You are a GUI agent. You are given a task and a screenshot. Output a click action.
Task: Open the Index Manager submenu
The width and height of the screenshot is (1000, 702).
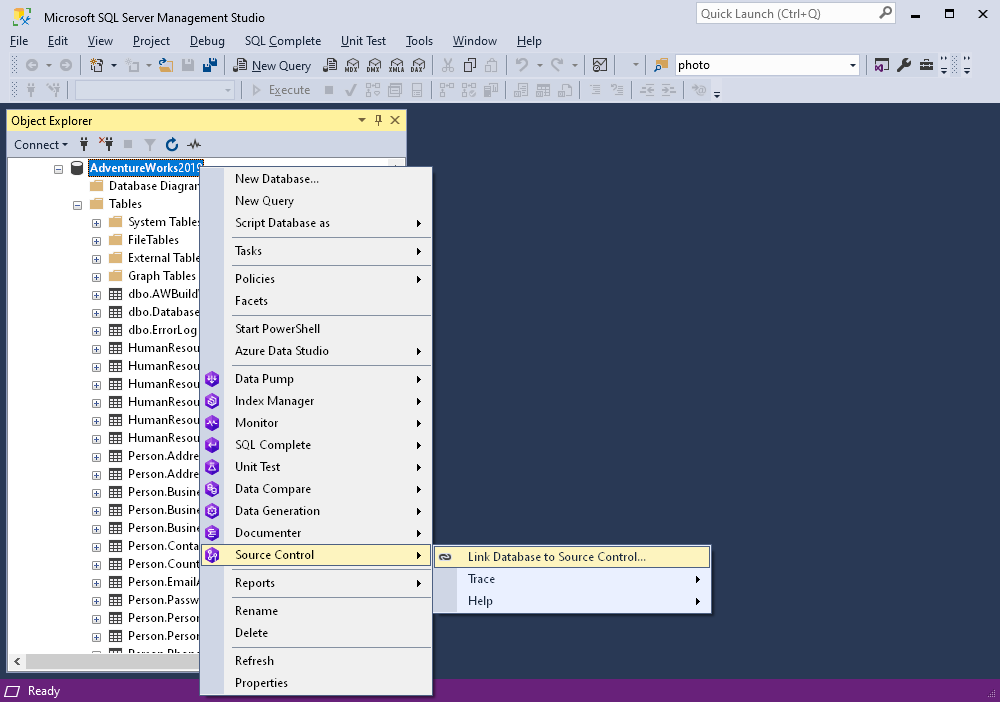pyautogui.click(x=316, y=400)
